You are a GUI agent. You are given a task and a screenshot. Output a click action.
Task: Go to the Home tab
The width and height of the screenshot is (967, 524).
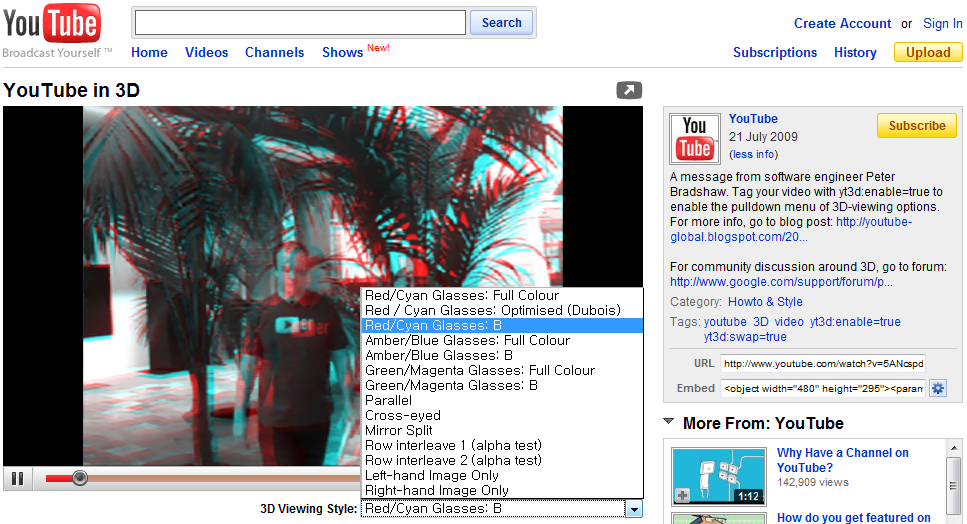[x=149, y=52]
